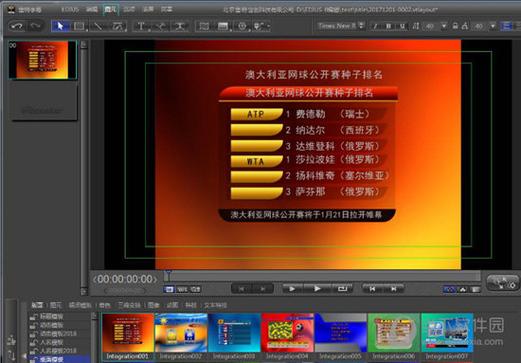Select the Integration001 template thumbnail
Viewport: 521px width, 363px height.
(128, 337)
